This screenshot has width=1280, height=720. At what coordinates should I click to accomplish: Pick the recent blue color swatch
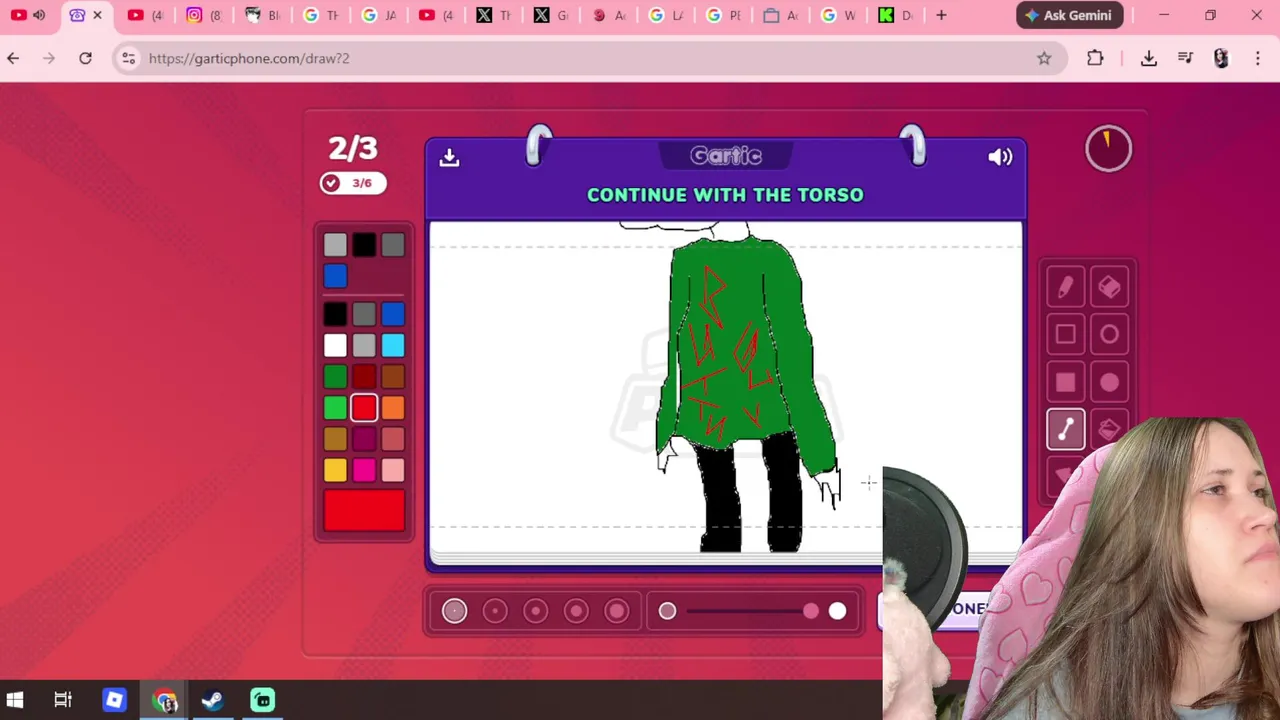pyautogui.click(x=335, y=275)
